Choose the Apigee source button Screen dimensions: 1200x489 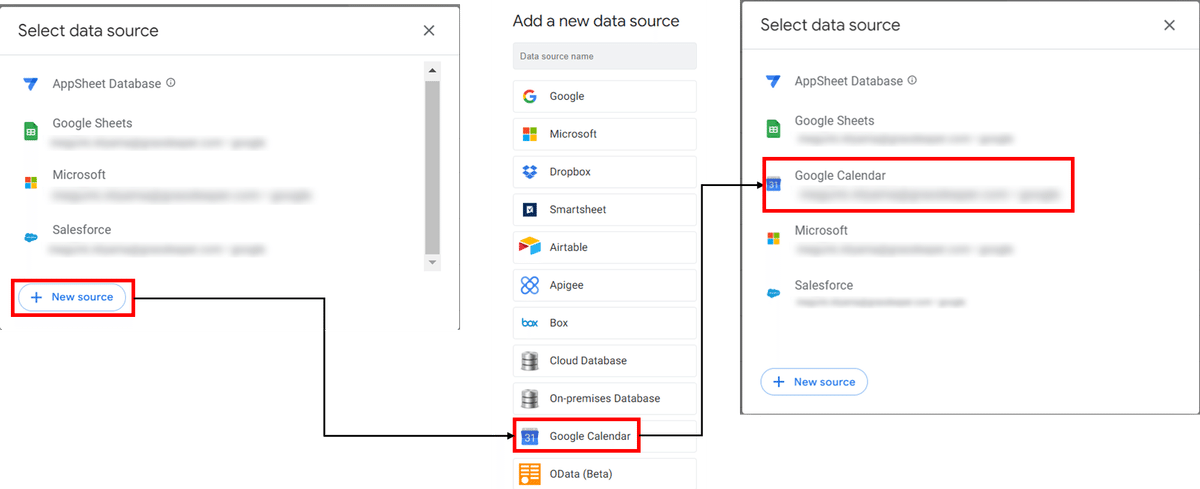[x=605, y=285]
